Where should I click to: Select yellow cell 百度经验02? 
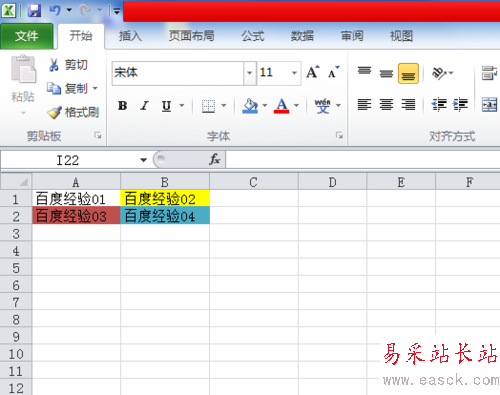(165, 199)
